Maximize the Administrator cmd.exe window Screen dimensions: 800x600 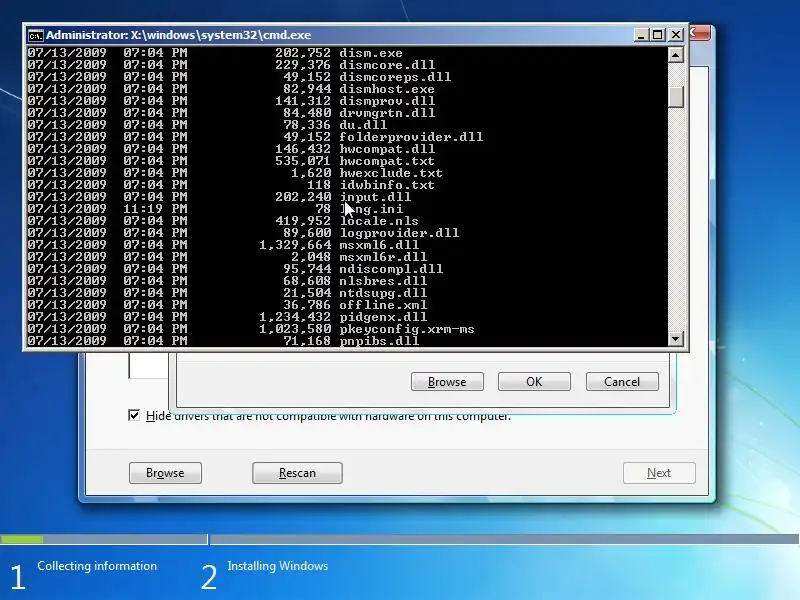pos(658,35)
